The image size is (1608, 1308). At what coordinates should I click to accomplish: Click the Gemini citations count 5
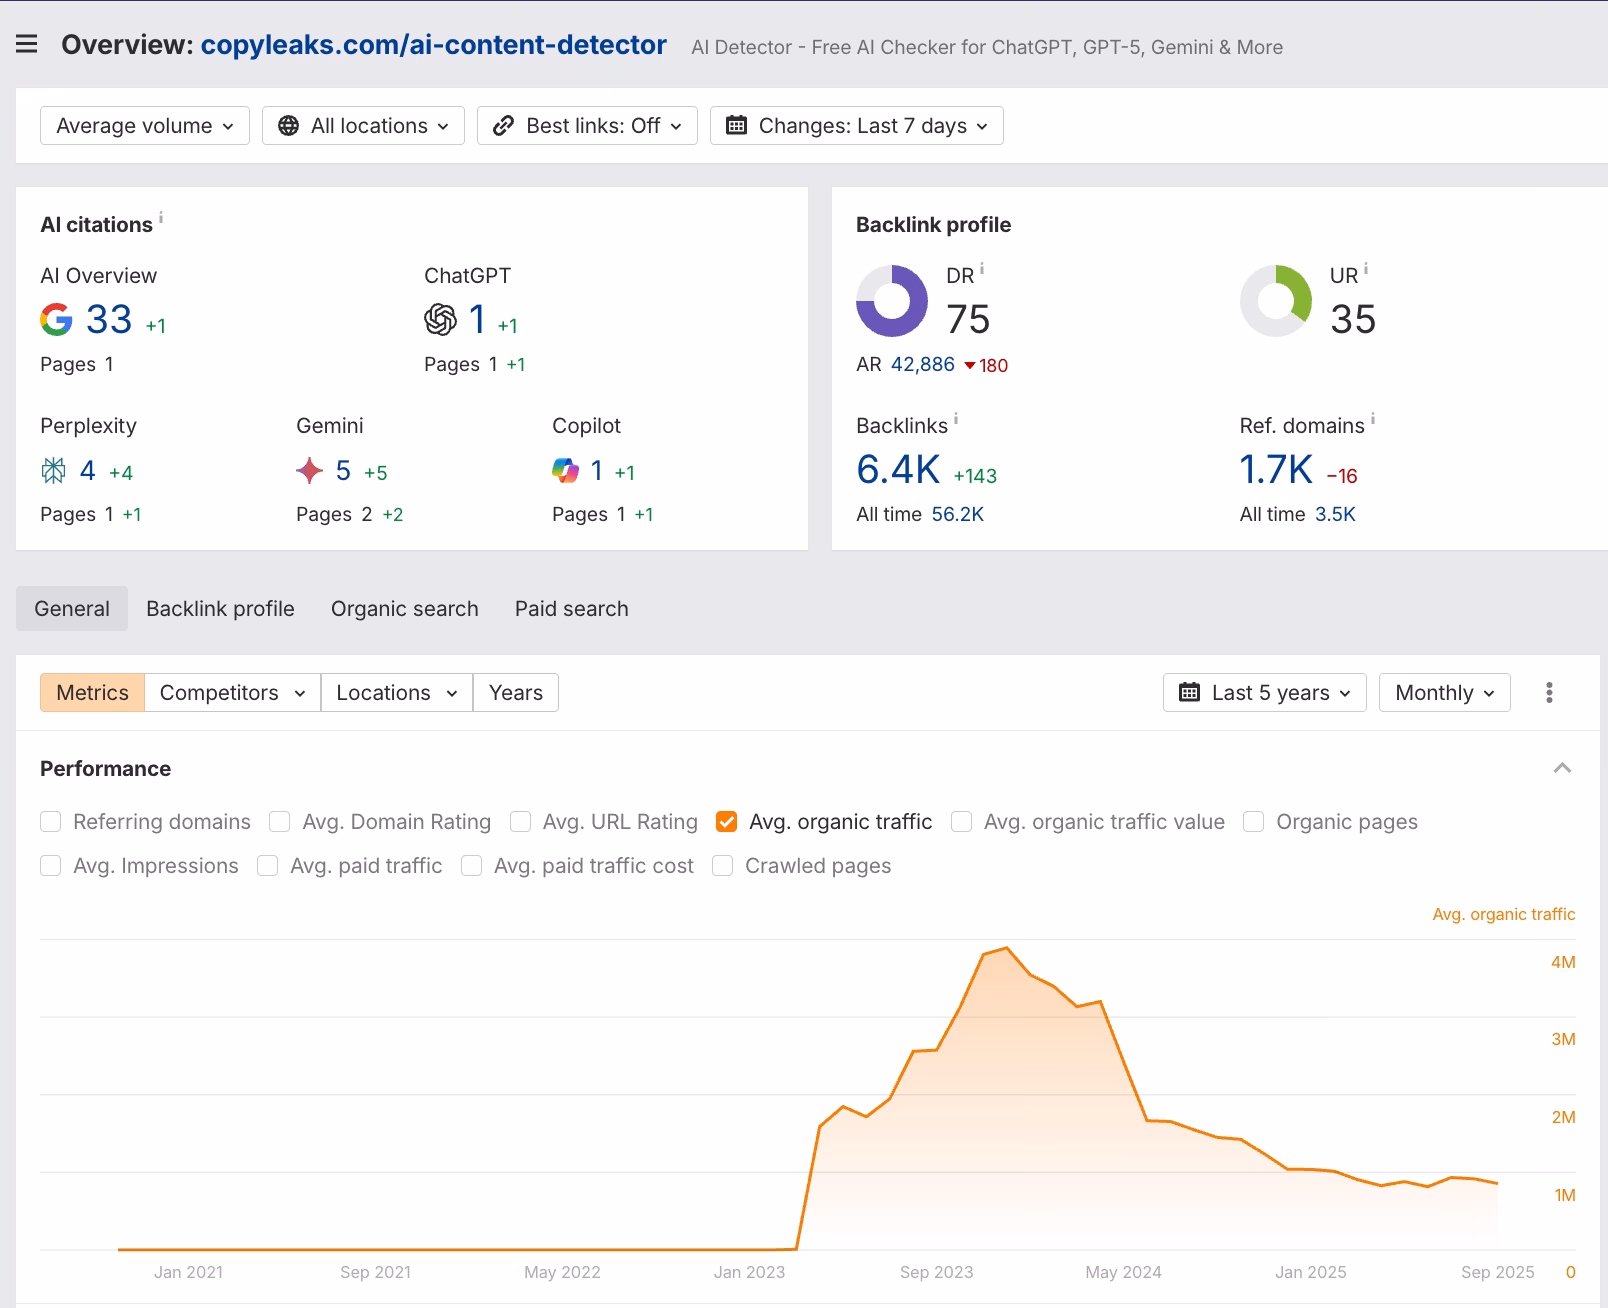(343, 470)
